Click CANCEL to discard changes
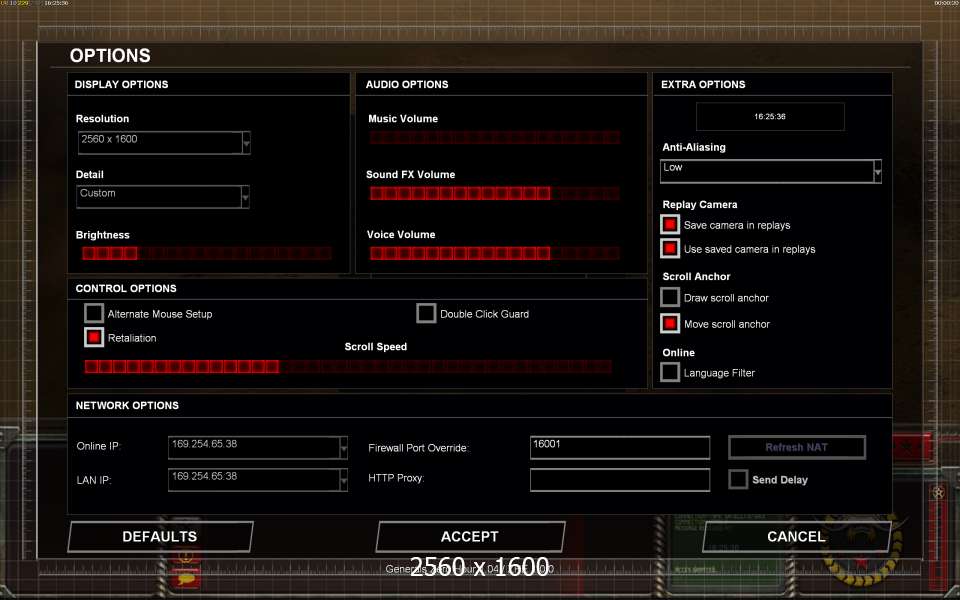960x600 pixels. click(797, 537)
